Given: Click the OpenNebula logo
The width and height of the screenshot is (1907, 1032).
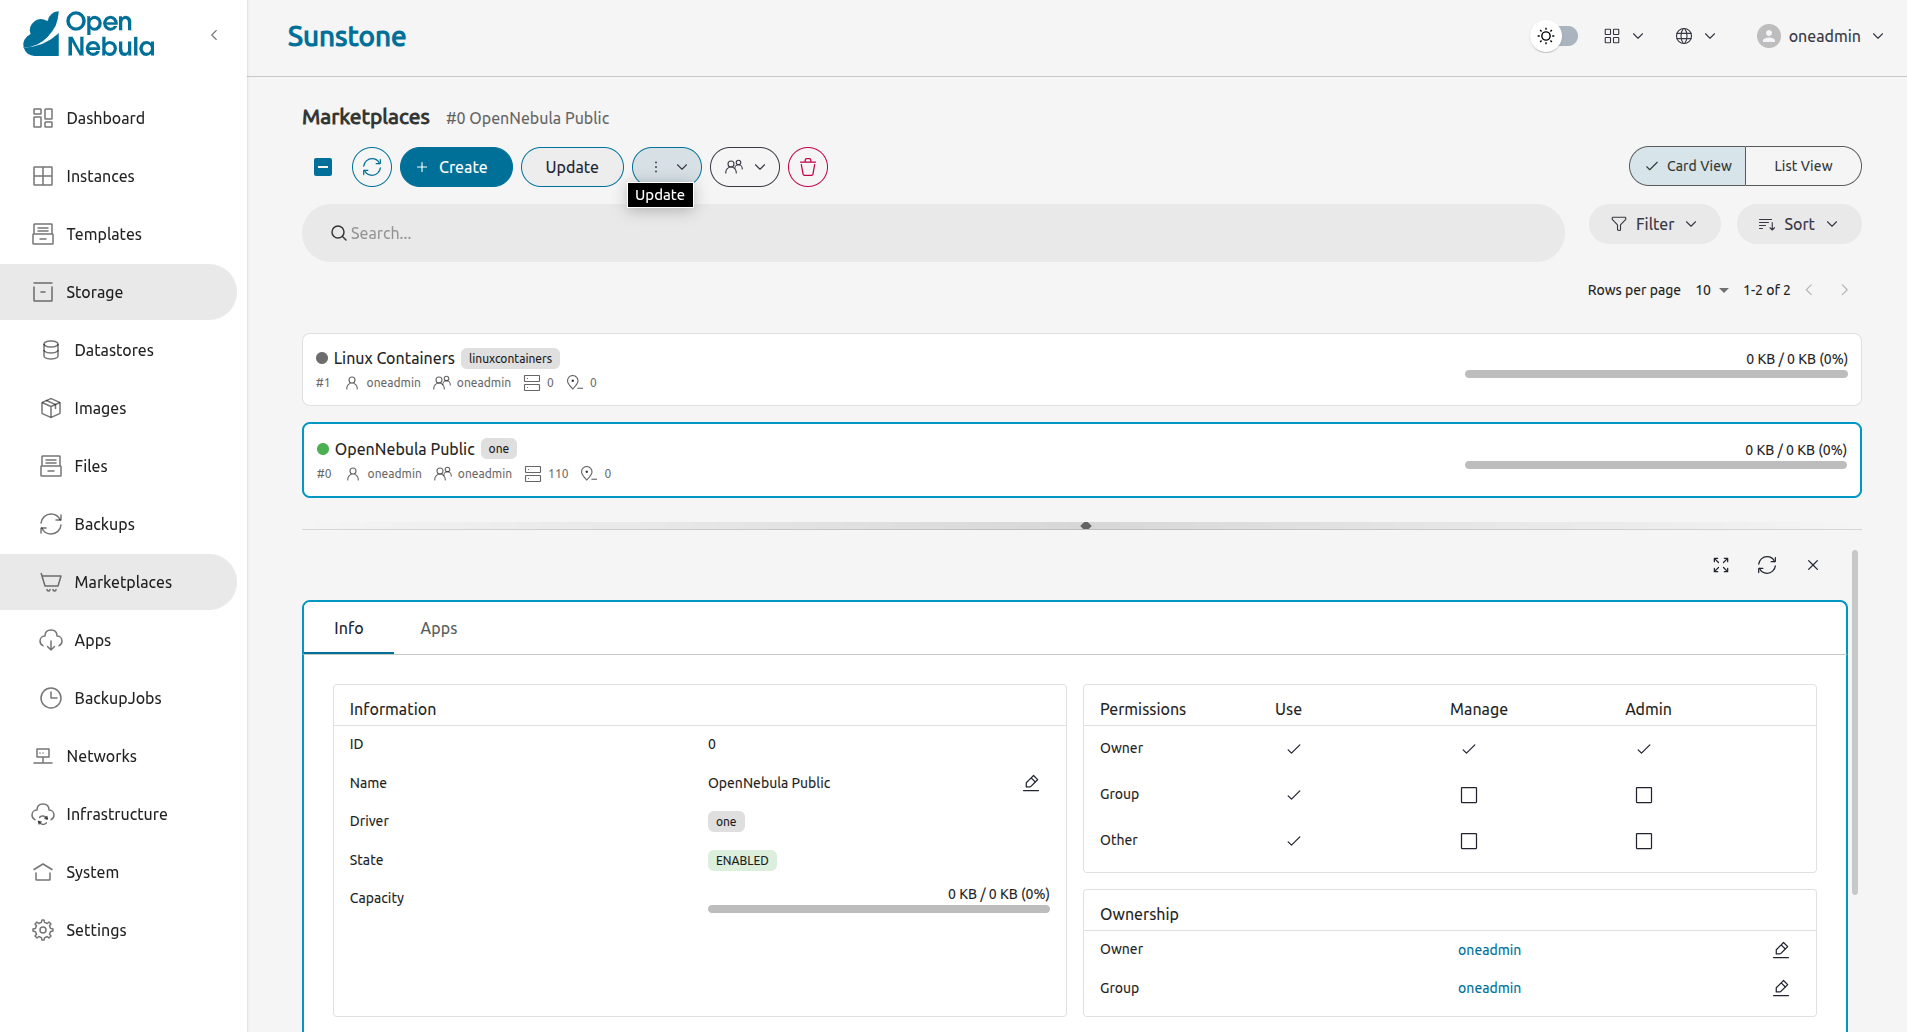Looking at the screenshot, I should click(89, 35).
